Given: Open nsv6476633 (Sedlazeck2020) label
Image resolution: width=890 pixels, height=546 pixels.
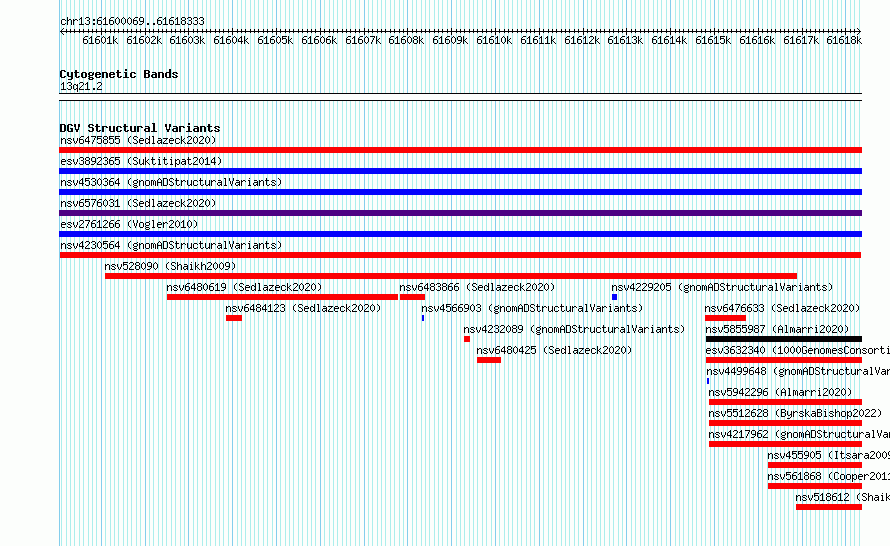Looking at the screenshot, I should pos(782,308).
